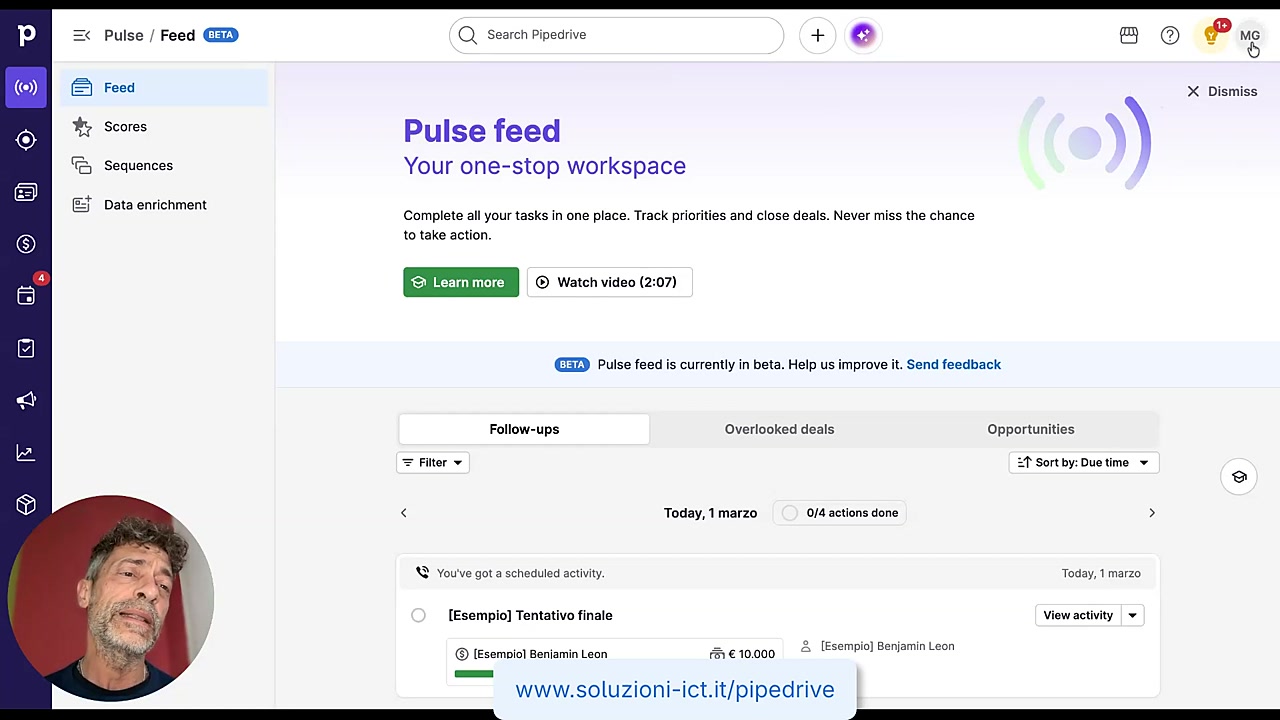Select Sequences in the Pulse menu
The height and width of the screenshot is (720, 1280).
[x=138, y=165]
